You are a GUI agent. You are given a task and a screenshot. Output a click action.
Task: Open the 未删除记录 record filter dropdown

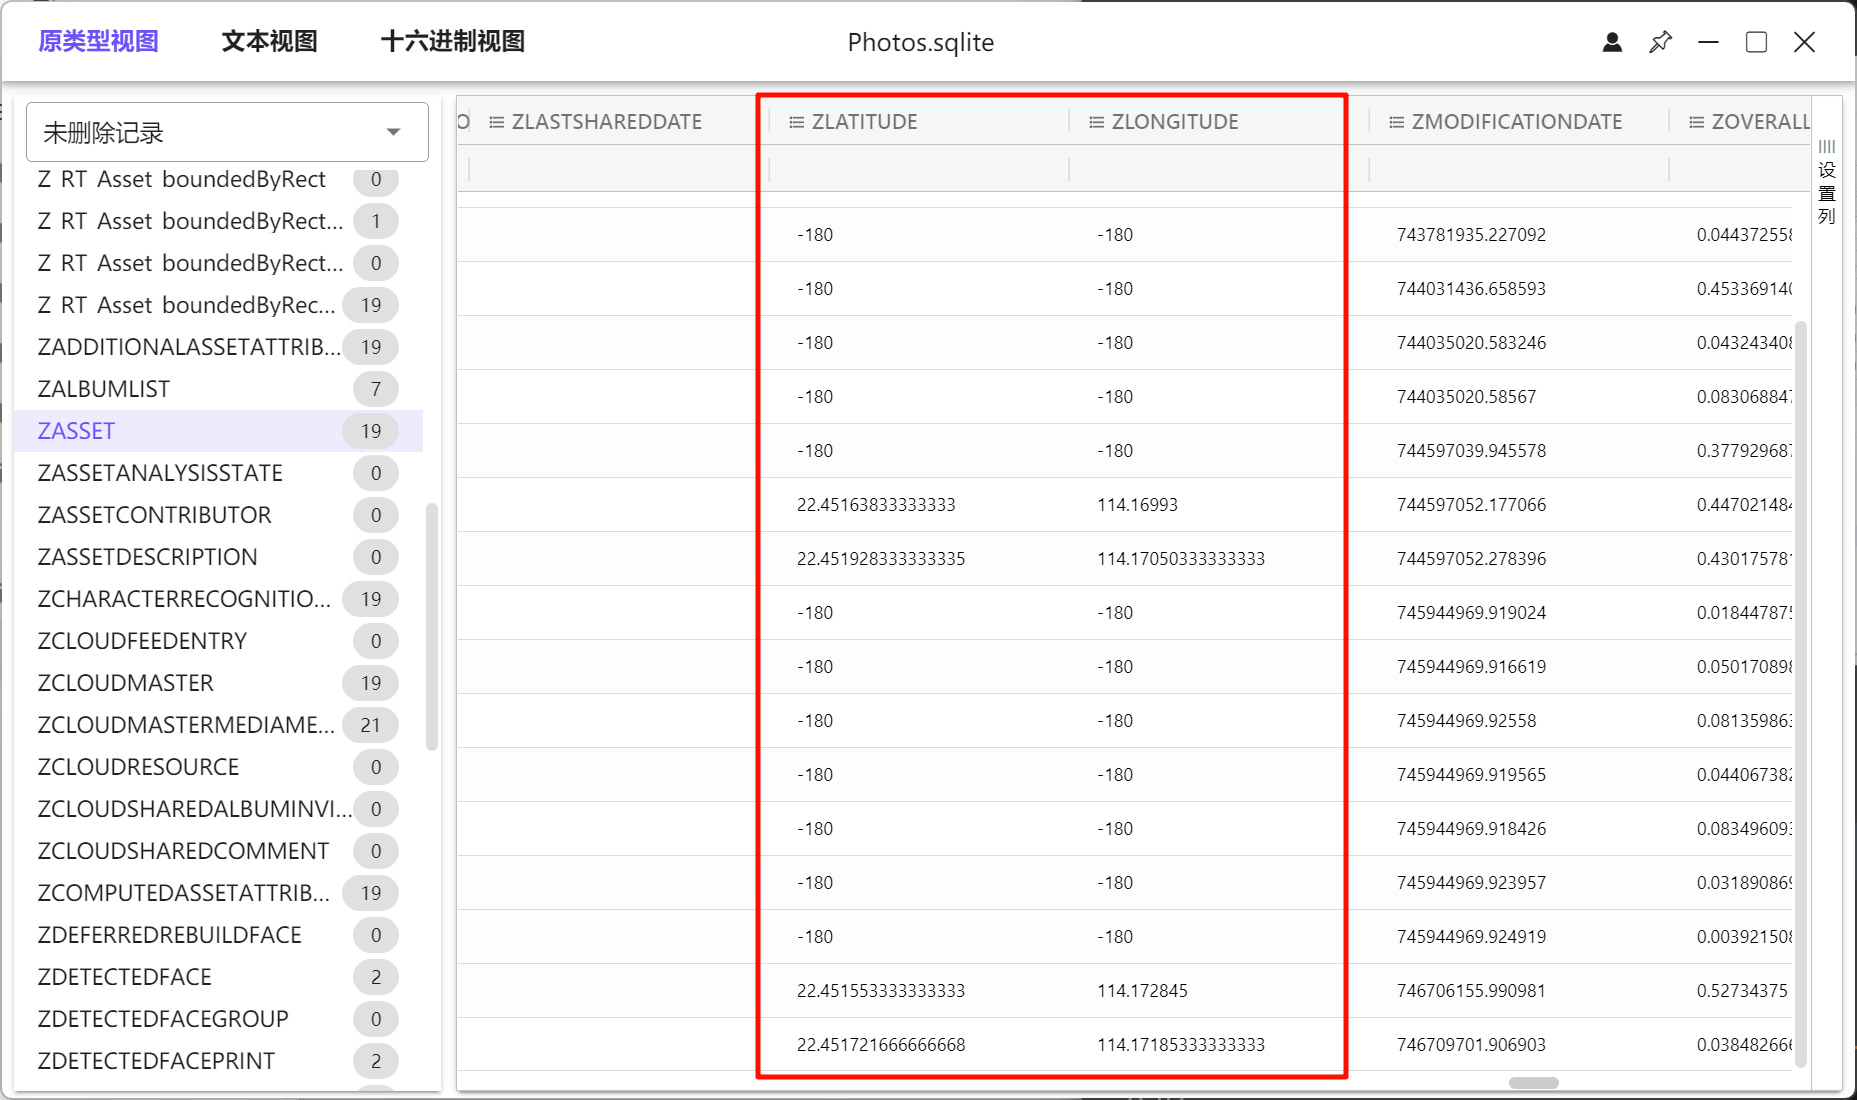click(227, 132)
